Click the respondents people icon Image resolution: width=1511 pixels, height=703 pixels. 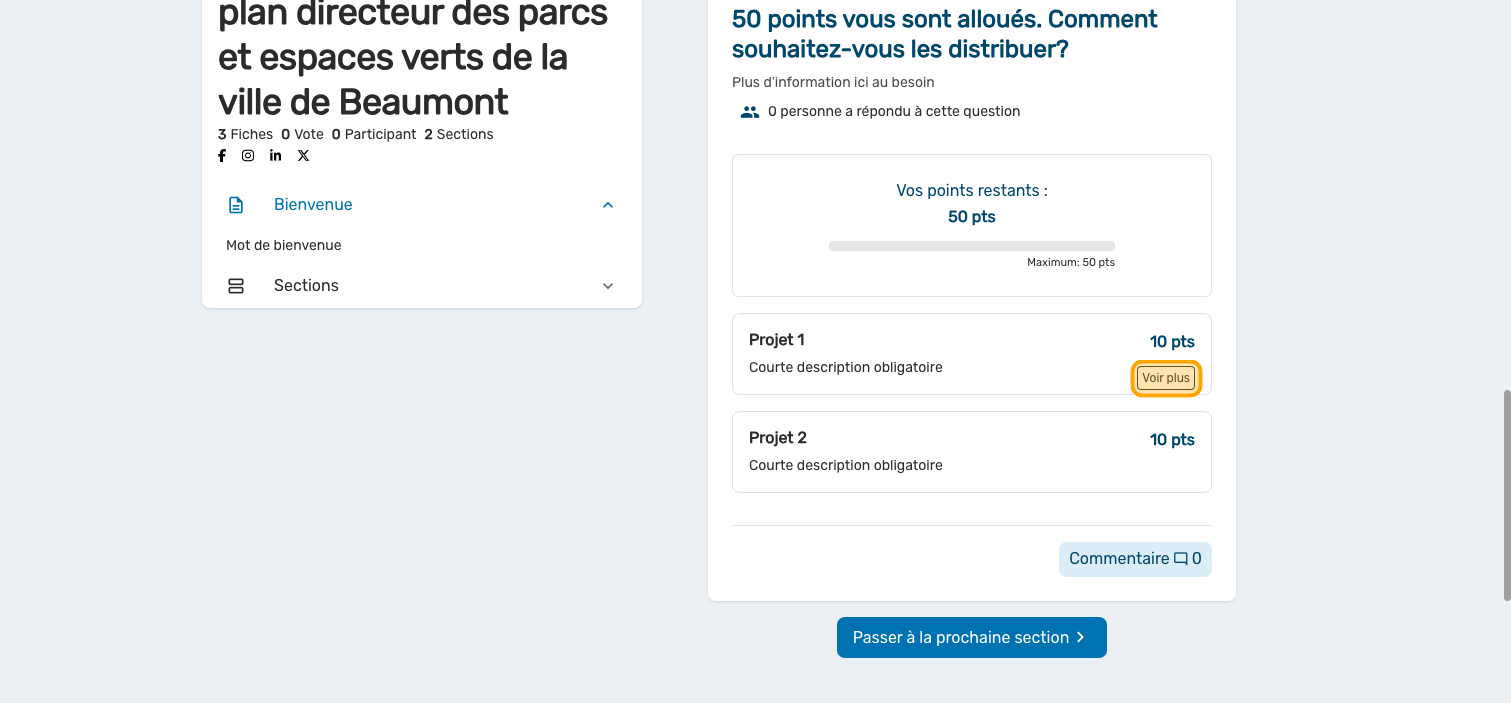(750, 112)
